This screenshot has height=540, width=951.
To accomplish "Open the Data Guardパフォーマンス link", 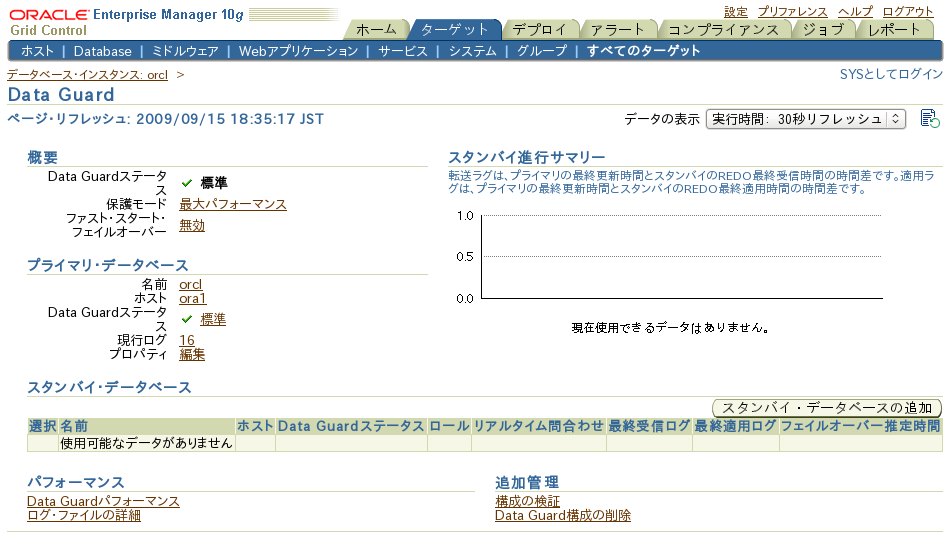I will 103,501.
